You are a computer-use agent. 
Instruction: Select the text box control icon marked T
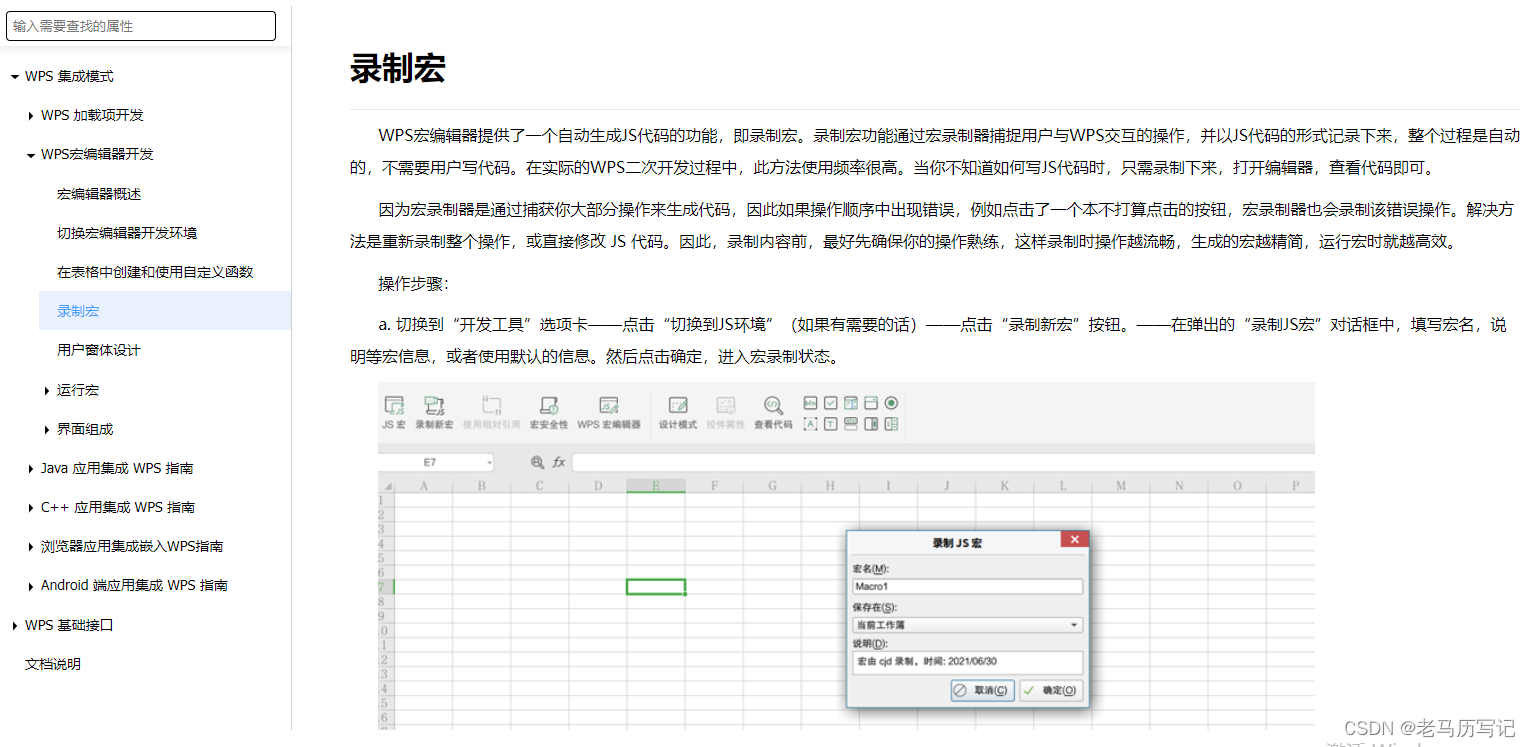(831, 424)
